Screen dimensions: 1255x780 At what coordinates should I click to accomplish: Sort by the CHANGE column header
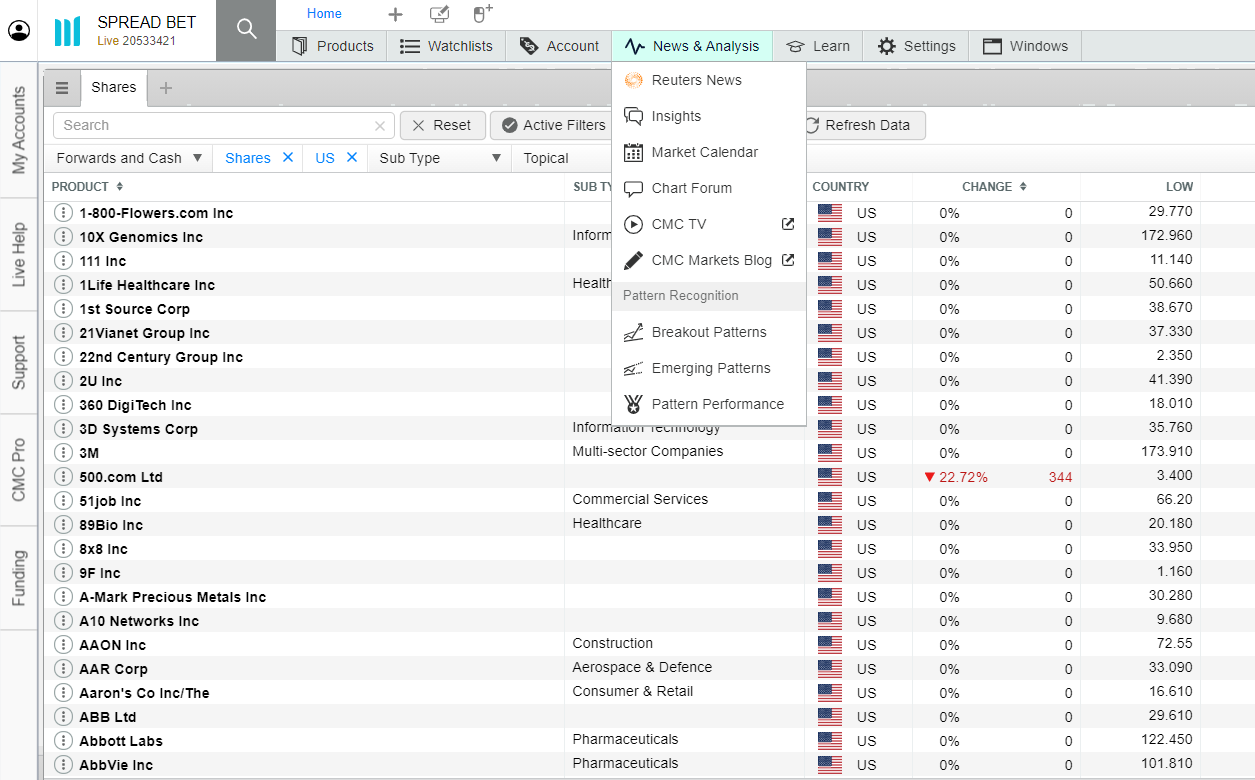pyautogui.click(x=994, y=186)
